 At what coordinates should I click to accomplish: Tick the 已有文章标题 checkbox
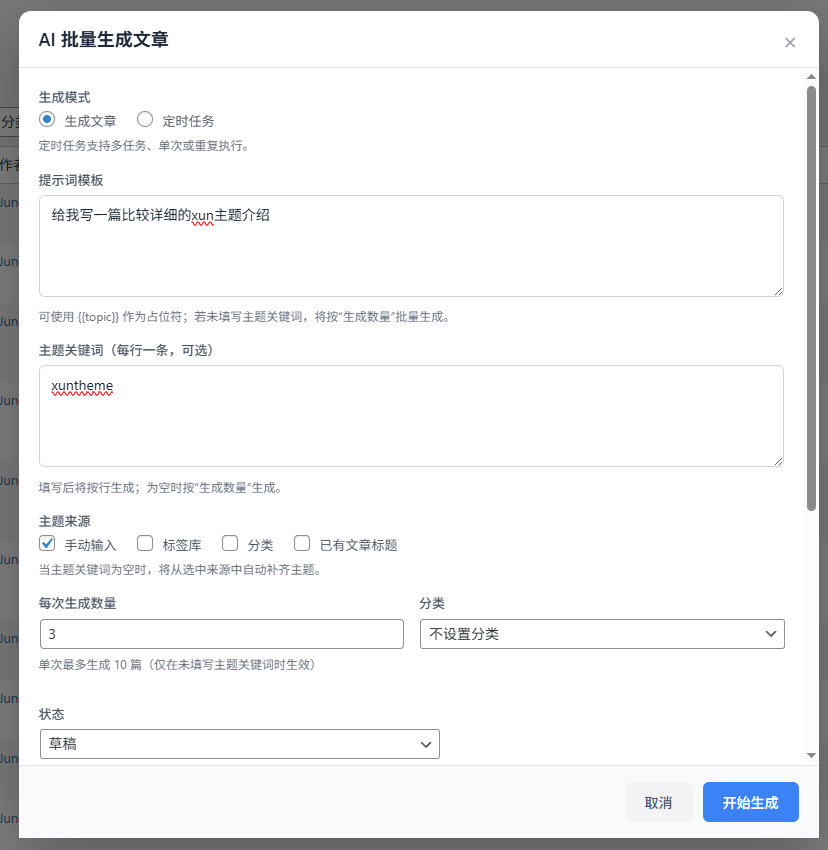[302, 544]
